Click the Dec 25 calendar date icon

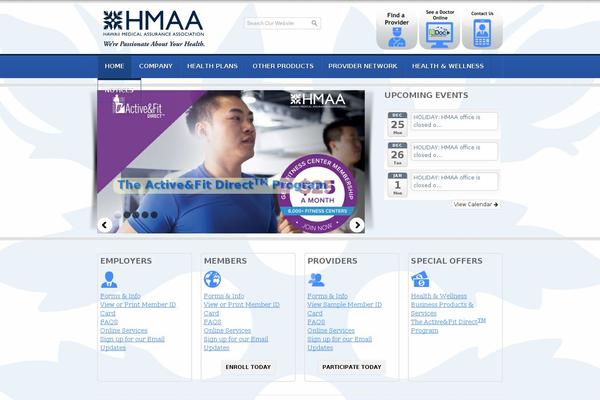coord(397,124)
